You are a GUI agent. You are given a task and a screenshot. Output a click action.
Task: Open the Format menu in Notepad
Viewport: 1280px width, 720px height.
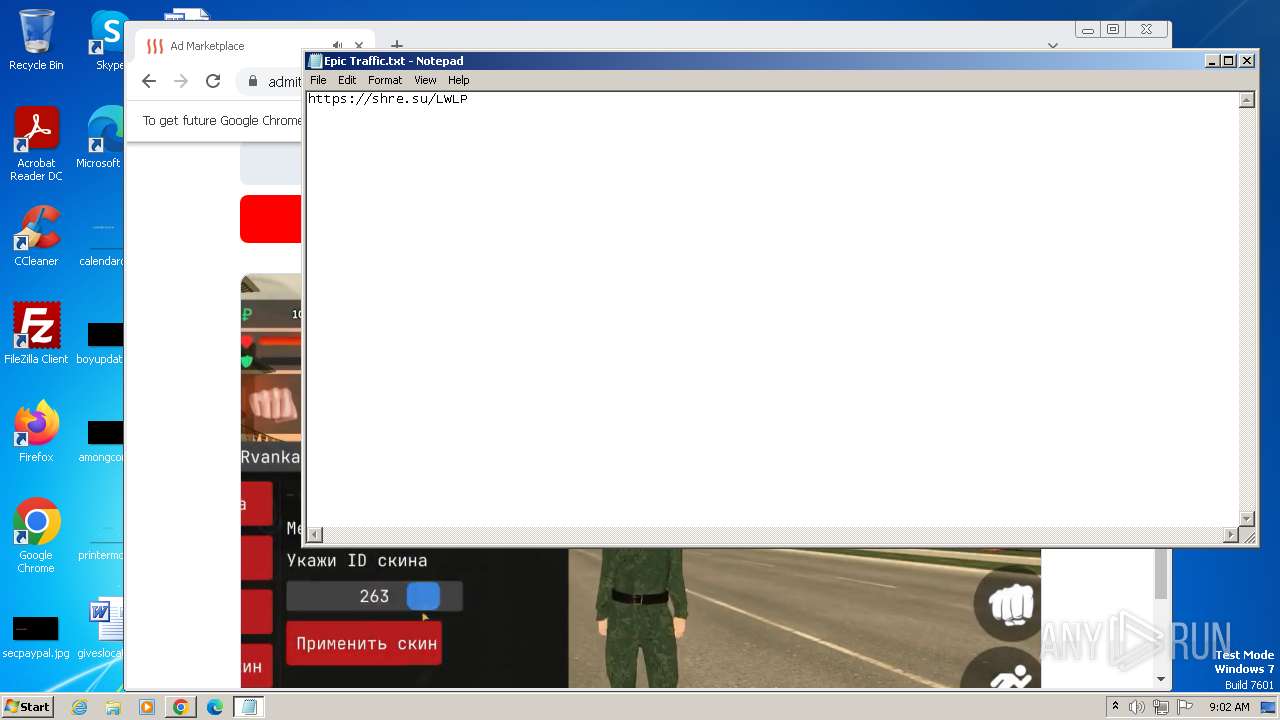pyautogui.click(x=385, y=80)
